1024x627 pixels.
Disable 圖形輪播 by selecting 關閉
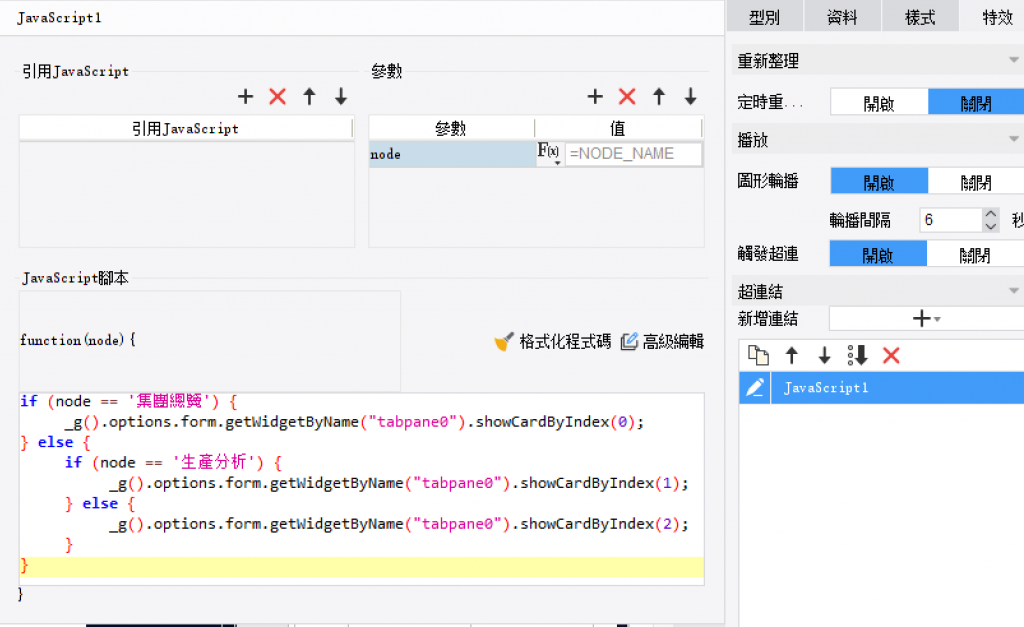pyautogui.click(x=975, y=181)
